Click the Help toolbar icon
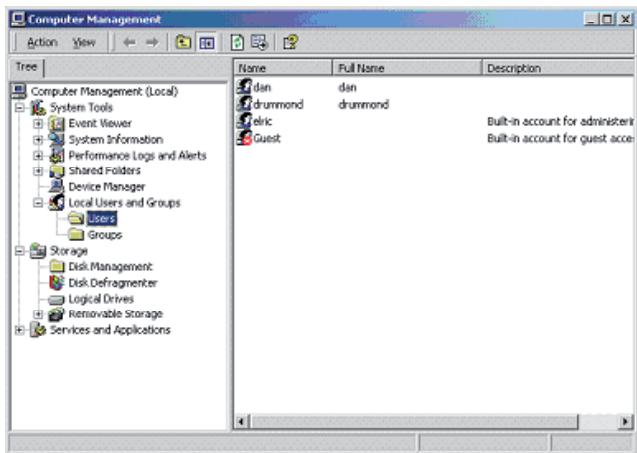Screen dimensions: 637x453 (291, 42)
